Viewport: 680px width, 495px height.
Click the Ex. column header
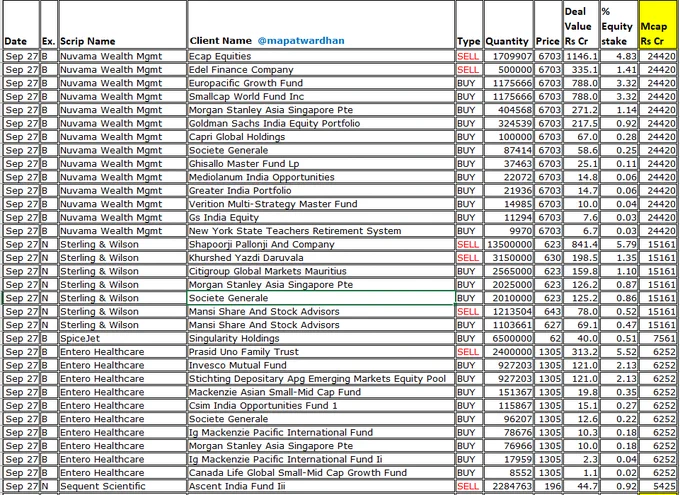(x=49, y=25)
